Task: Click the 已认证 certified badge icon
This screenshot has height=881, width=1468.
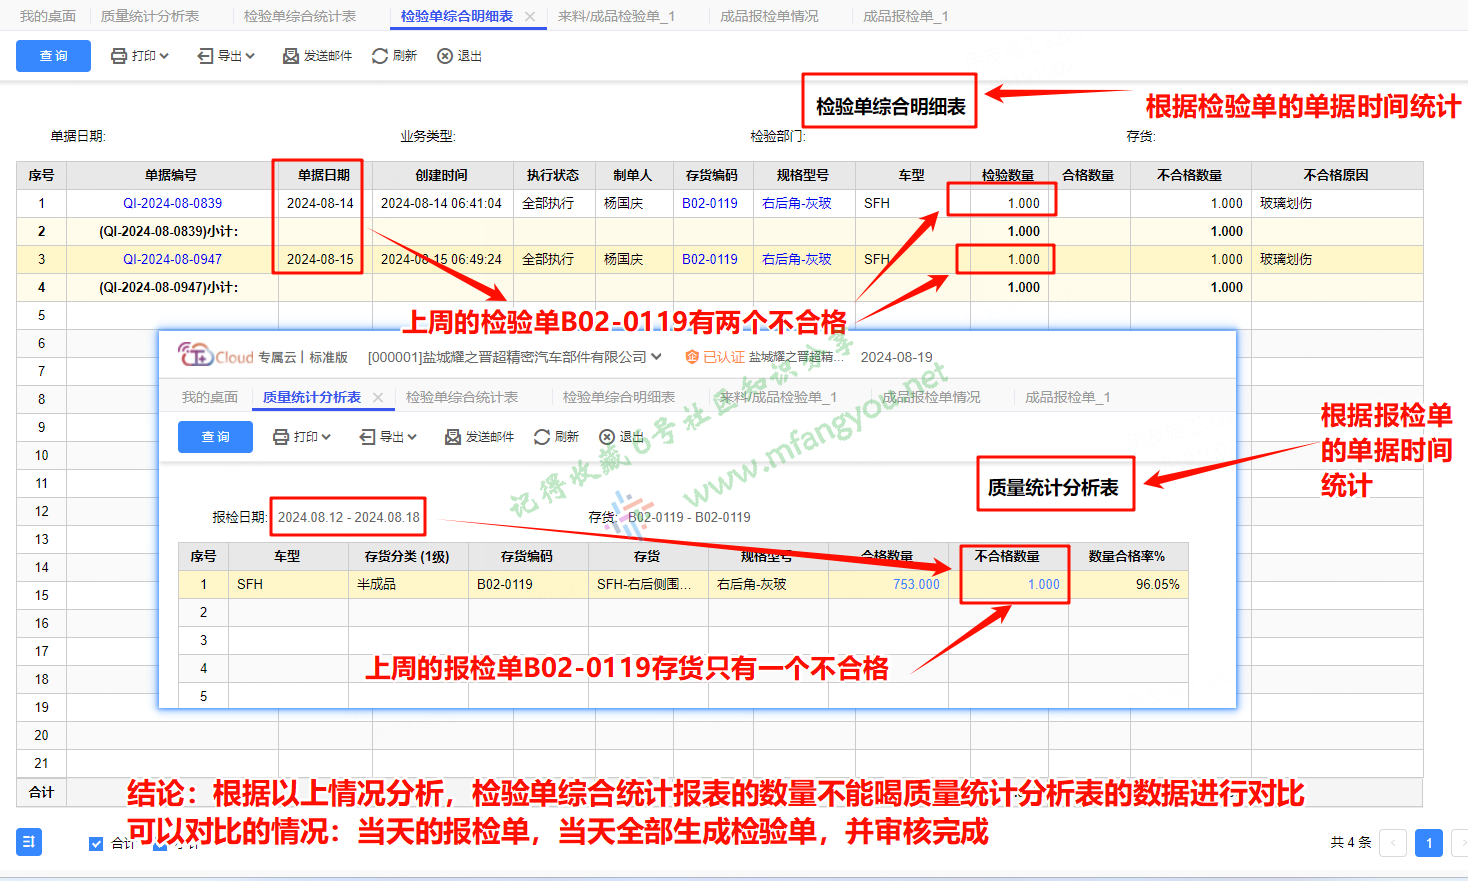Action: pos(691,357)
